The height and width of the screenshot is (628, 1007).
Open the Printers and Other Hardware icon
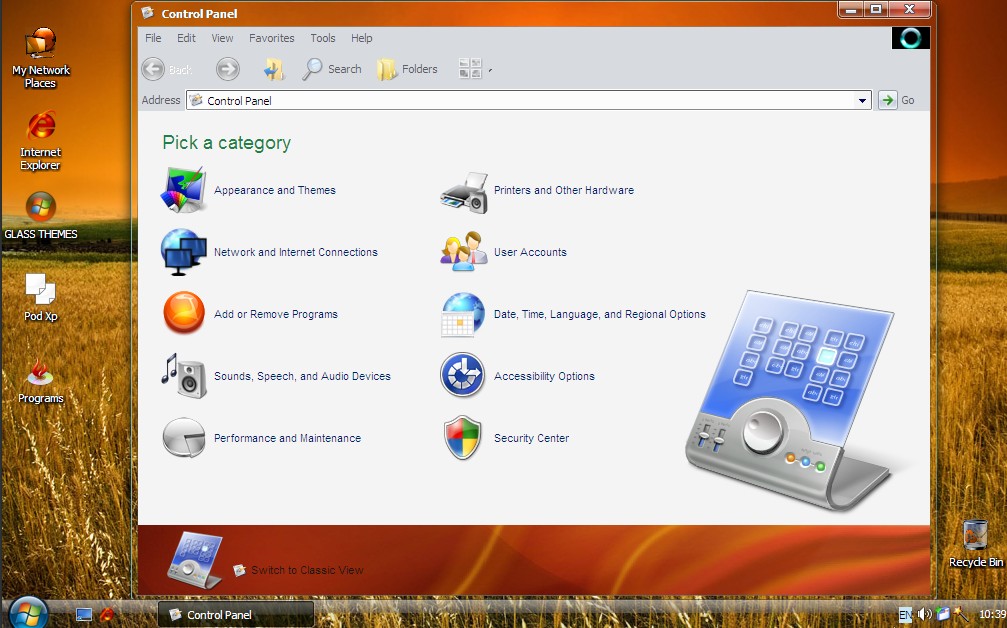[464, 192]
